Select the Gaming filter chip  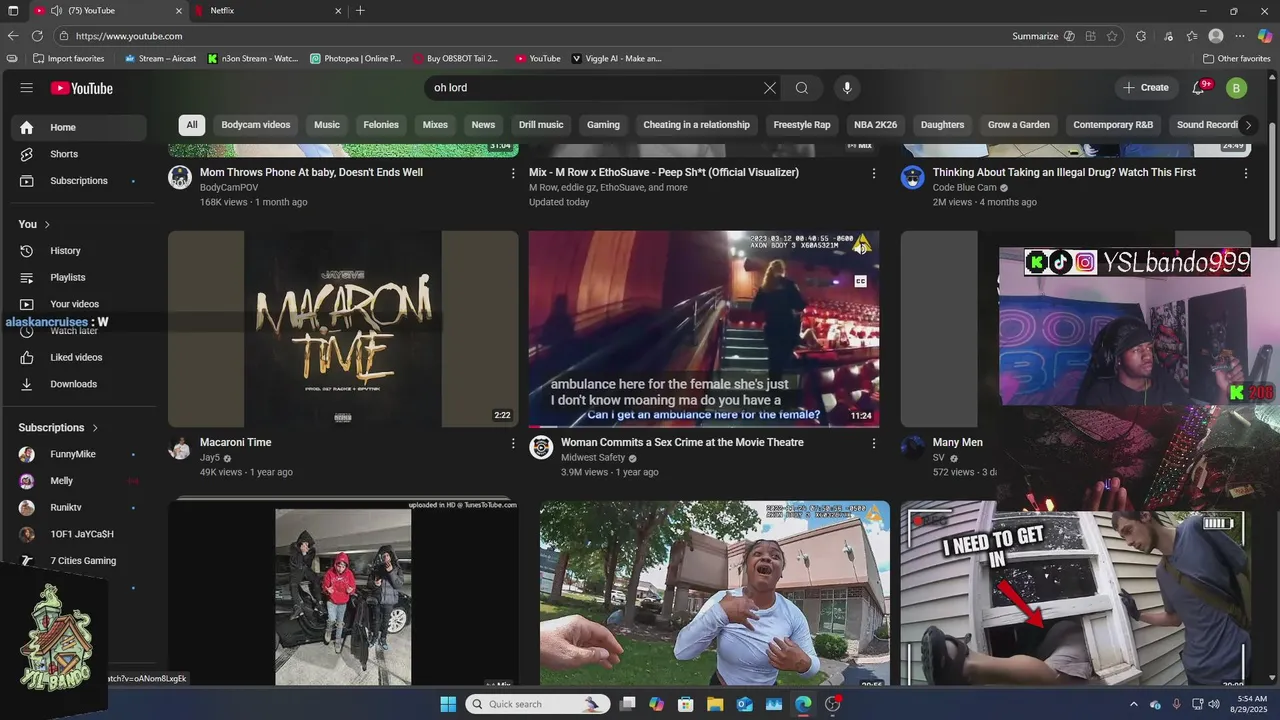click(x=603, y=125)
